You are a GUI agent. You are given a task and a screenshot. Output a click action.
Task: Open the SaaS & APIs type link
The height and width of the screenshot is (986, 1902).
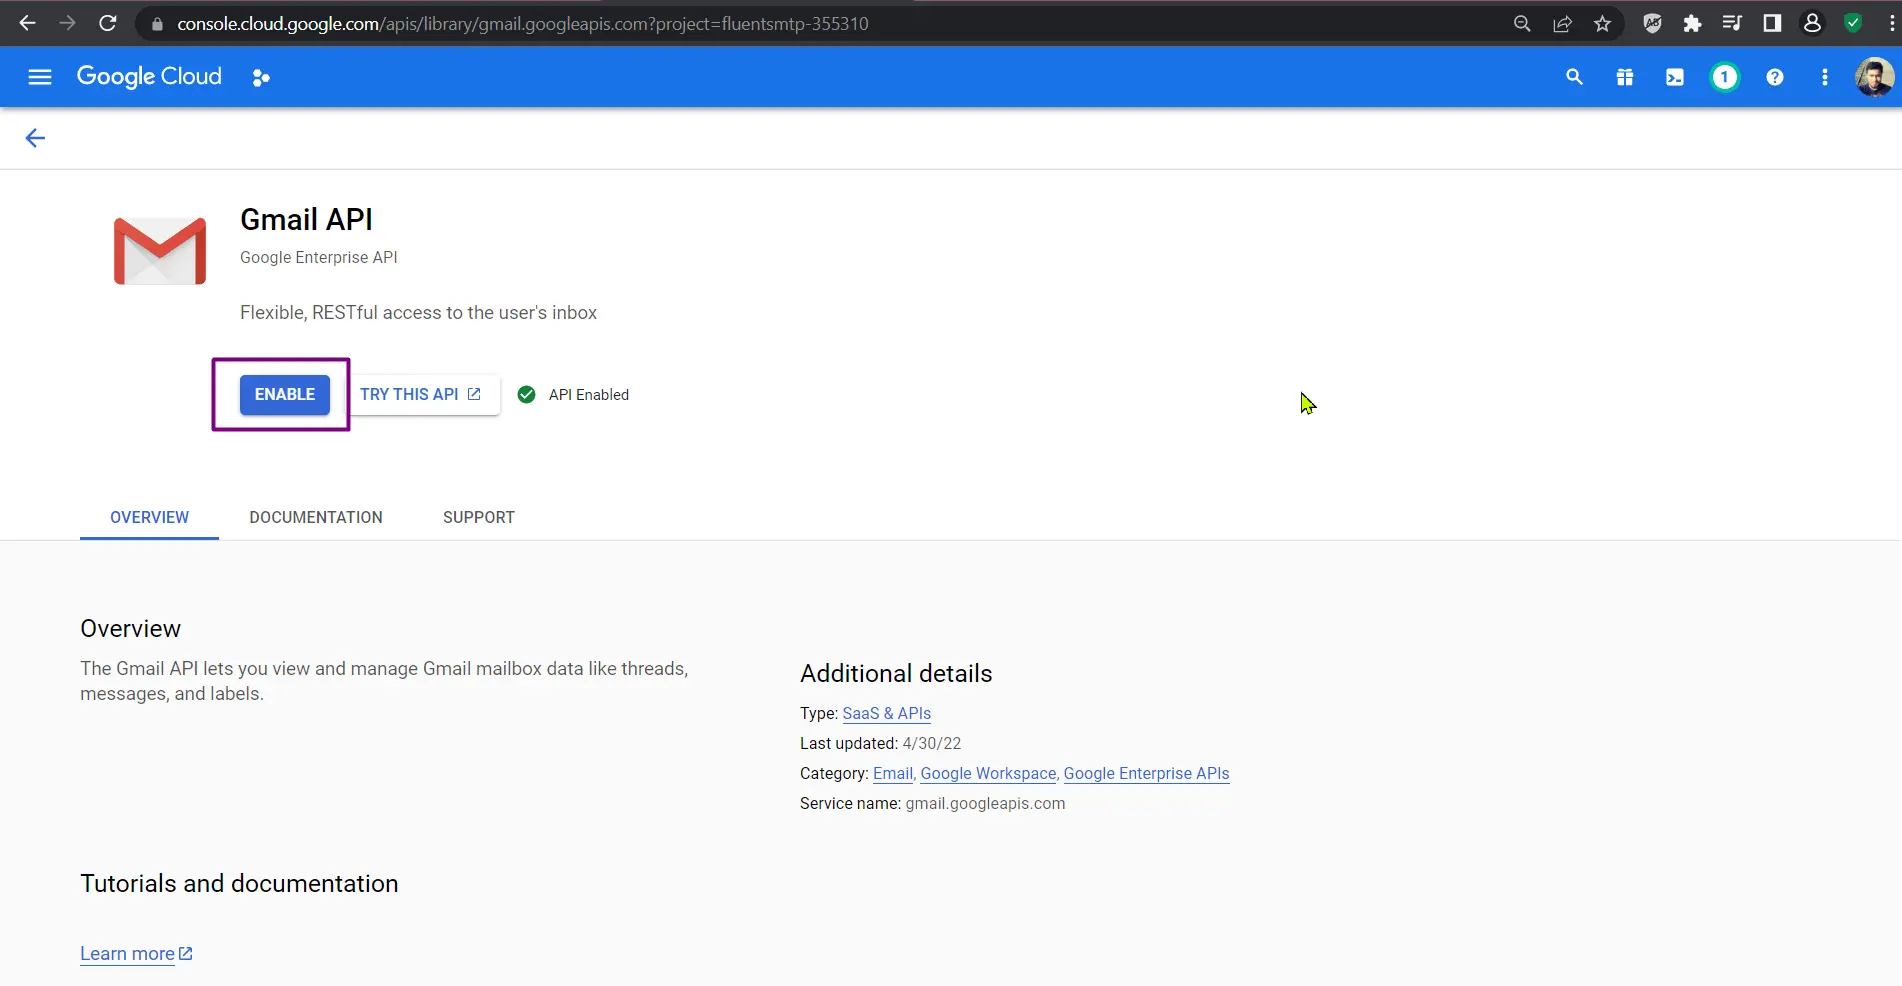[886, 713]
